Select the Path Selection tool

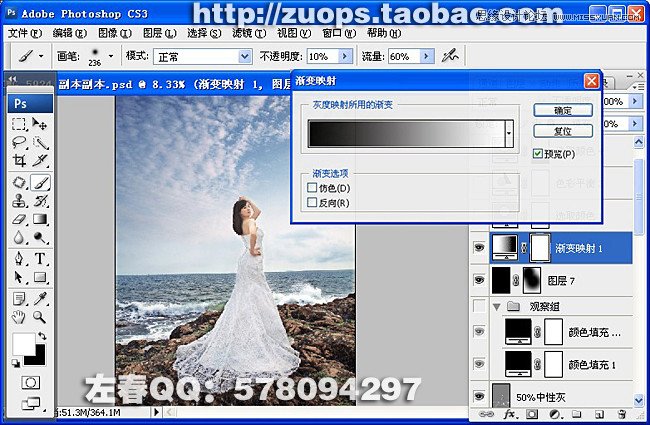click(19, 277)
